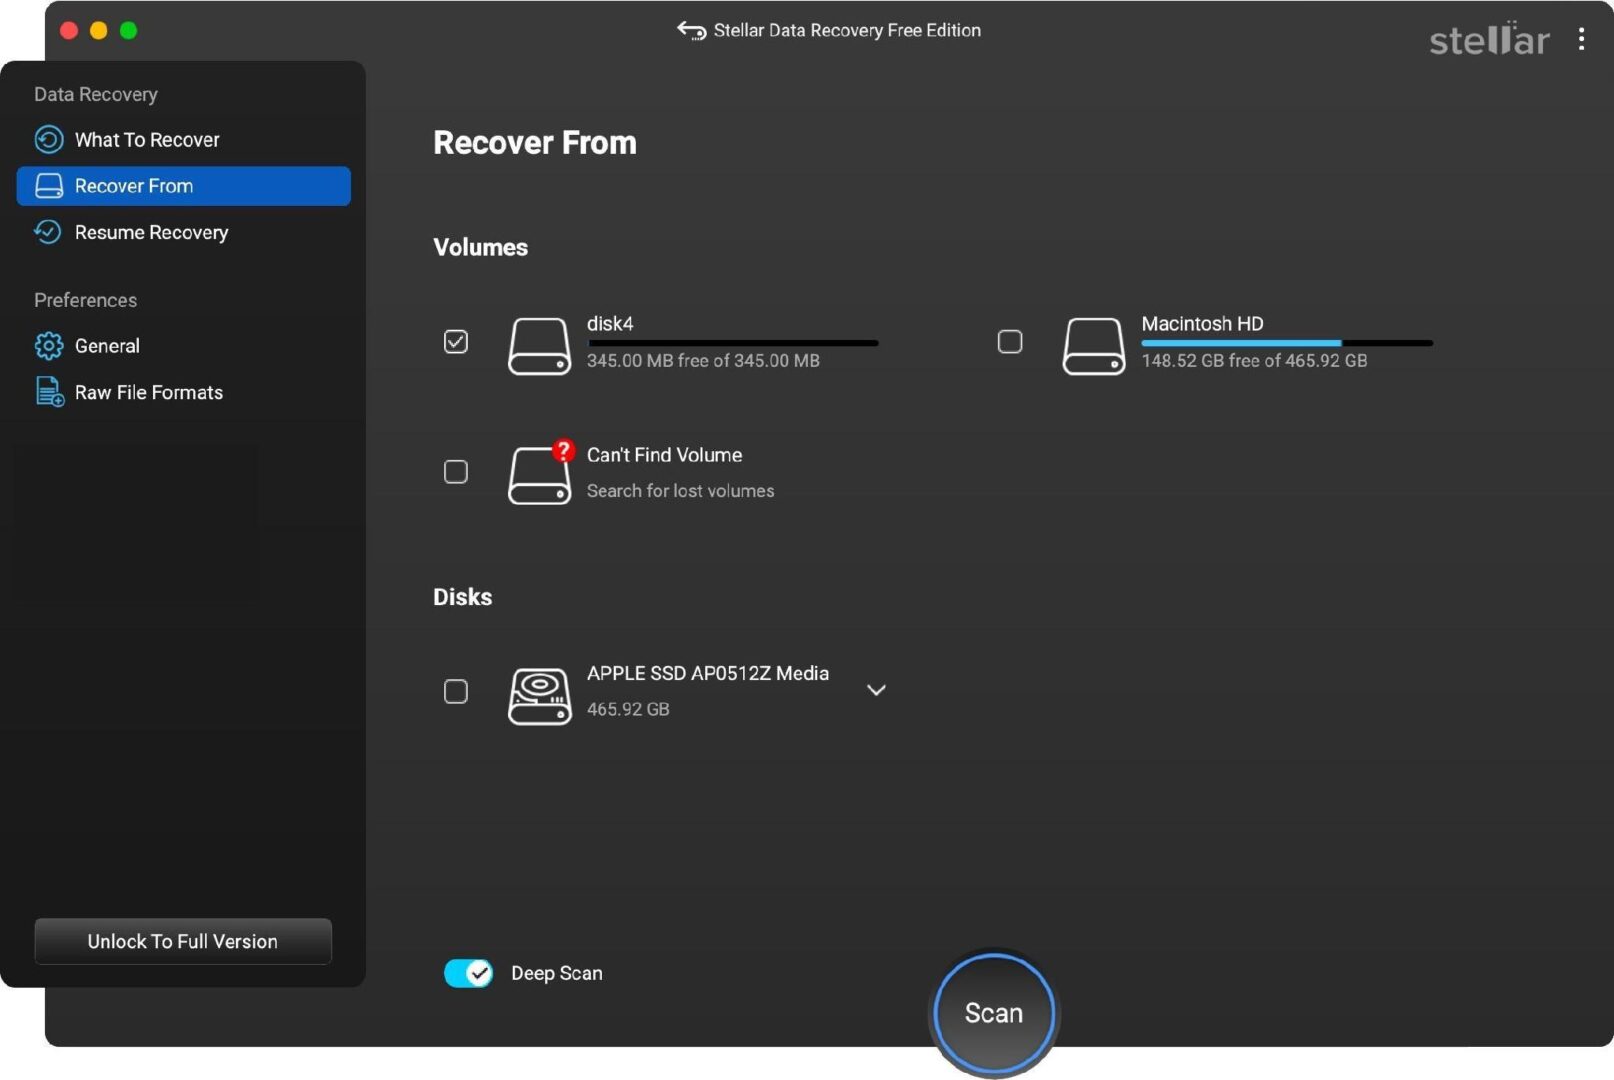Click the Raw File Formats document icon
The width and height of the screenshot is (1614, 1080).
tap(49, 392)
